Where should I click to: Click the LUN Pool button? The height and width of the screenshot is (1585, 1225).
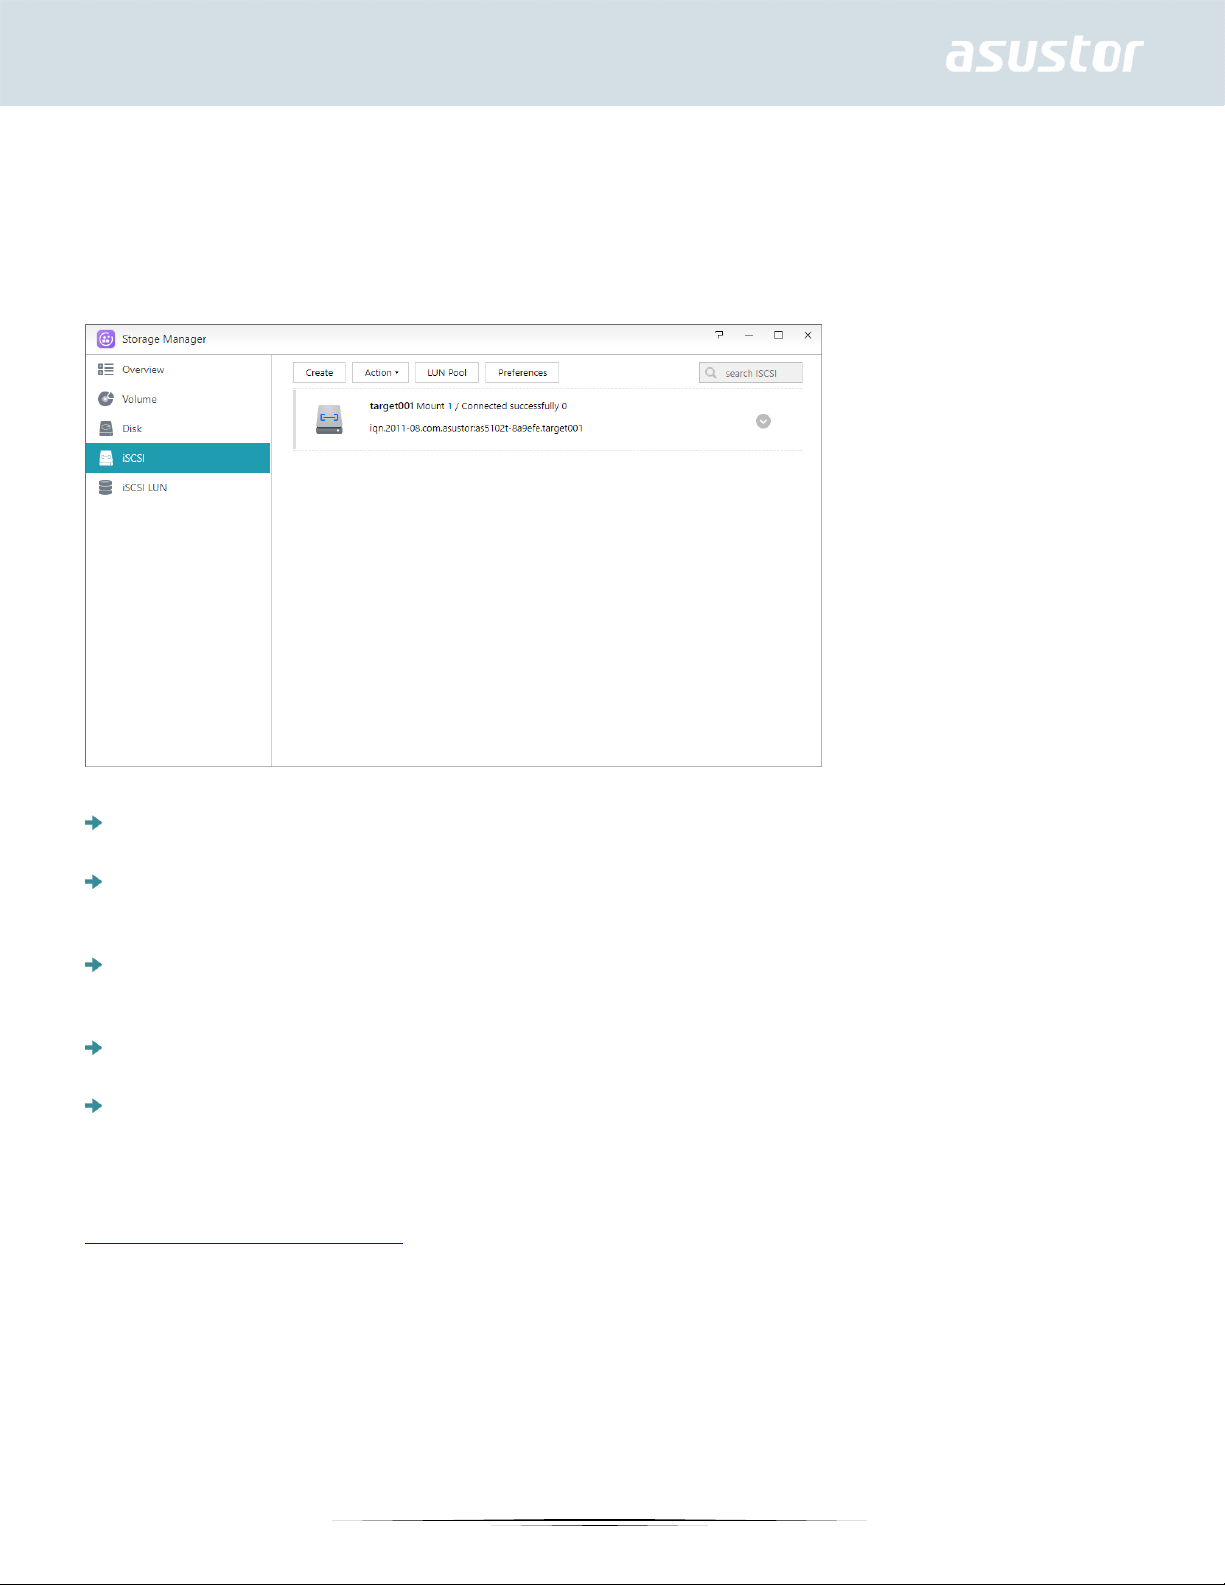[447, 373]
